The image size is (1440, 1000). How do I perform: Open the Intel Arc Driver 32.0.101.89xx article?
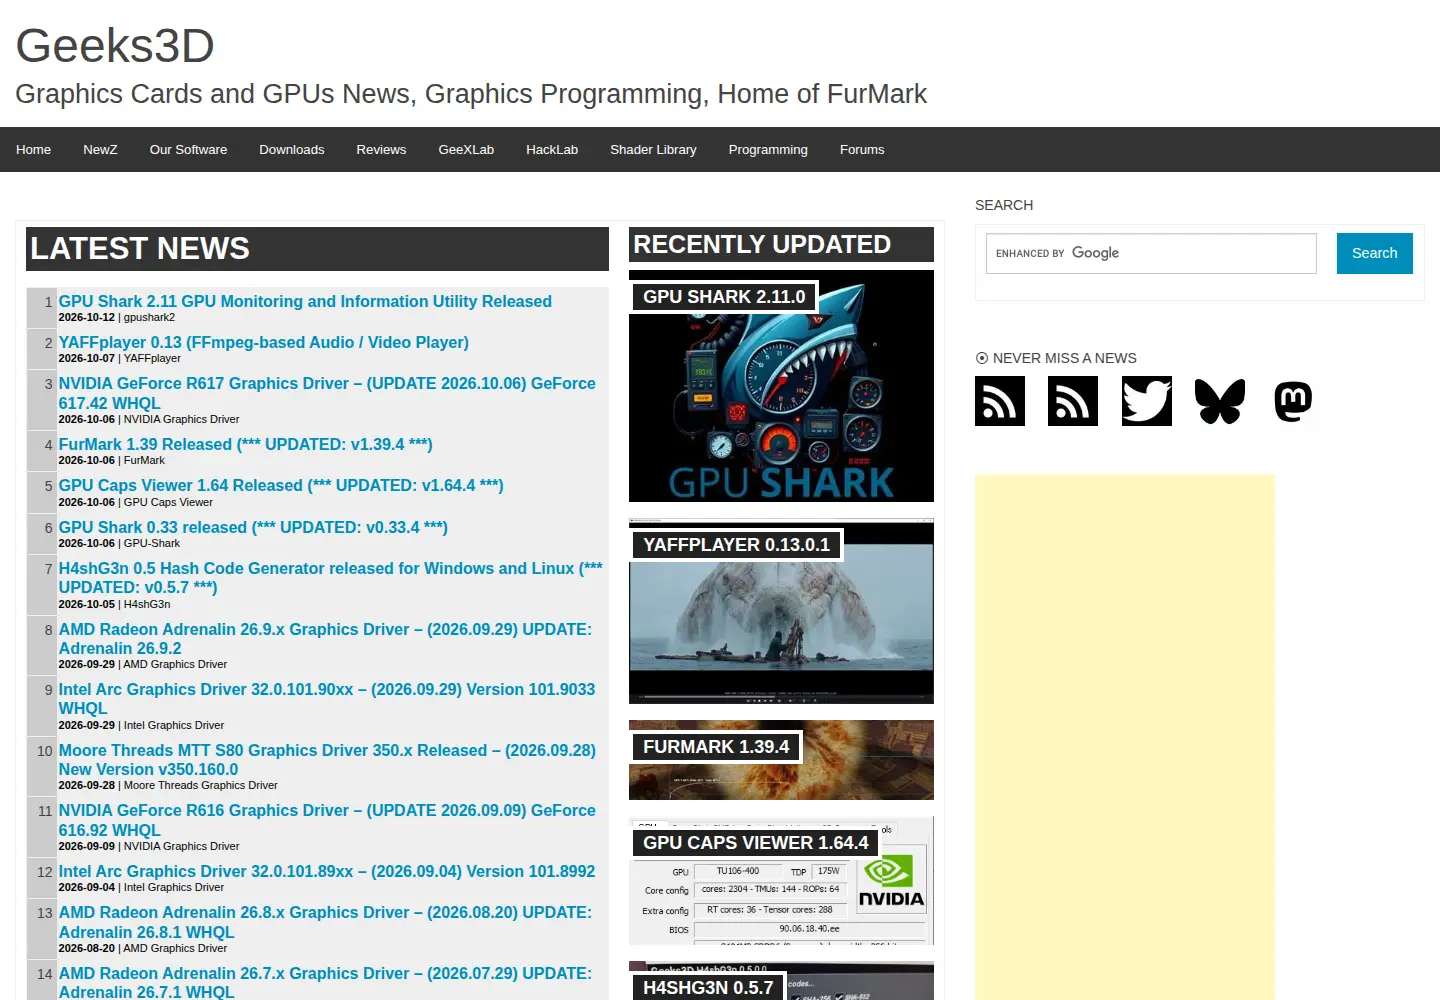coord(327,871)
